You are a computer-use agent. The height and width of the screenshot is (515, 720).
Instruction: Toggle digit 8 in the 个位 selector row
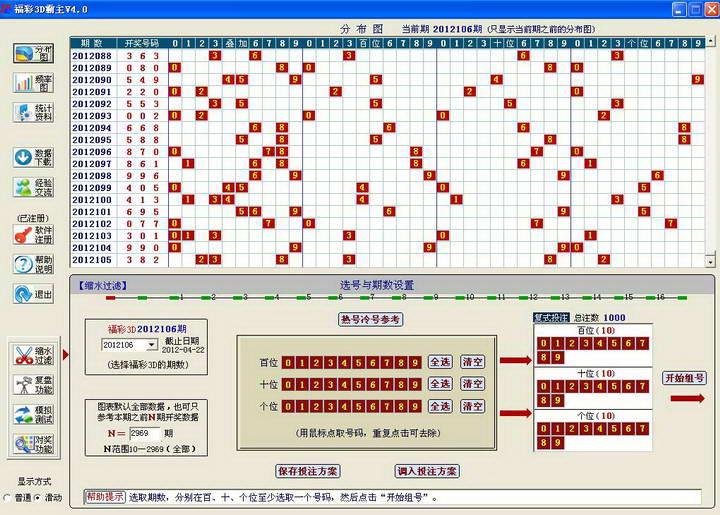(401, 406)
